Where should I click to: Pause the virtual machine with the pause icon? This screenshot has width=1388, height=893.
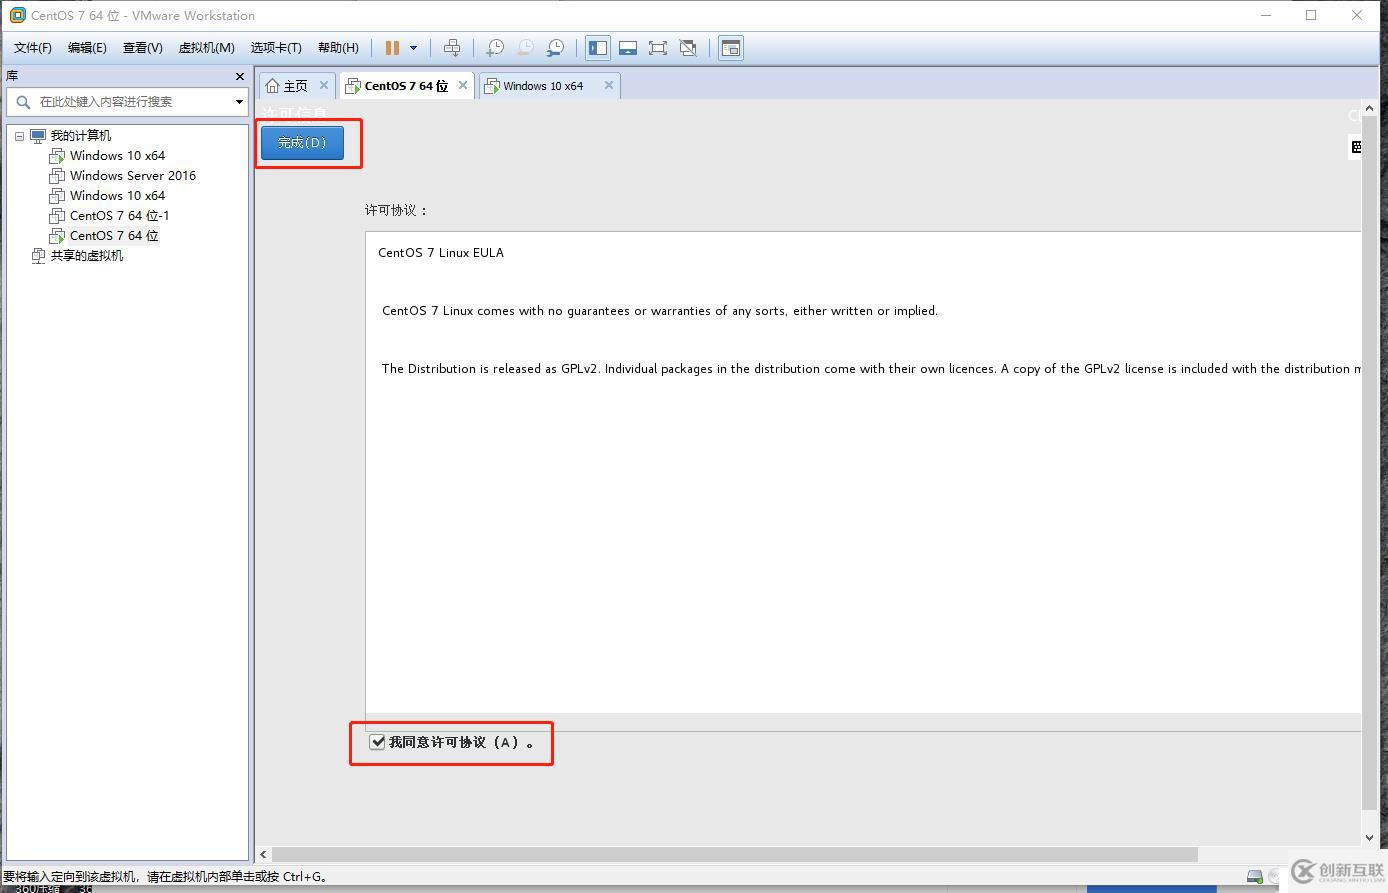point(392,48)
